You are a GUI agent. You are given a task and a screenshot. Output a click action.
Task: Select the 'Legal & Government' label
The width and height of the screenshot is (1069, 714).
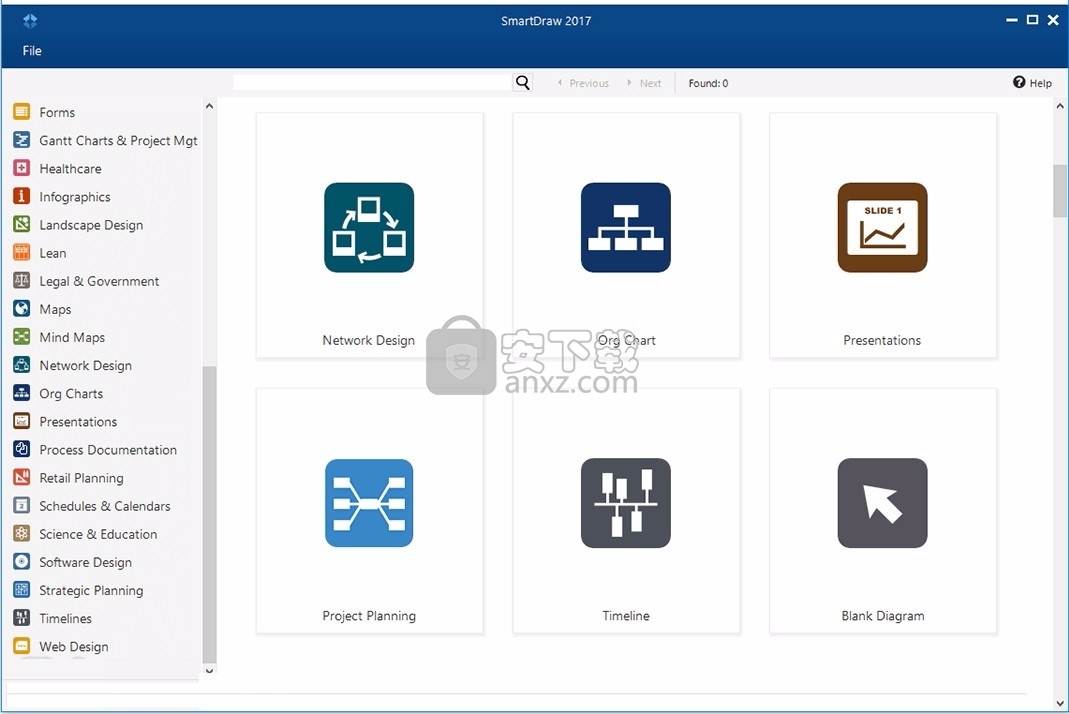pyautogui.click(x=99, y=280)
